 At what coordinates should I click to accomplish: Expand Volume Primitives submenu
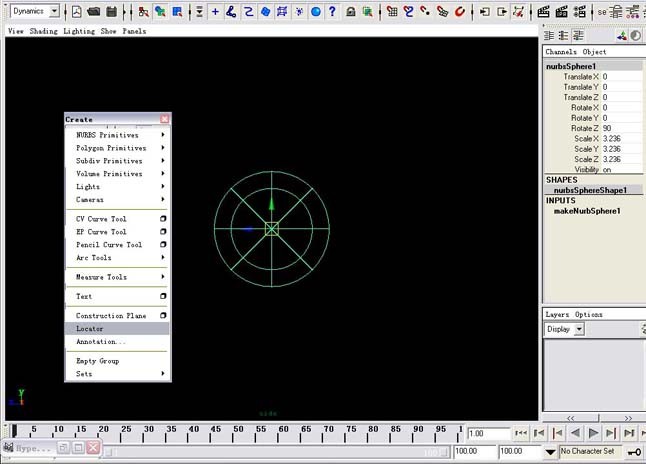[117, 173]
